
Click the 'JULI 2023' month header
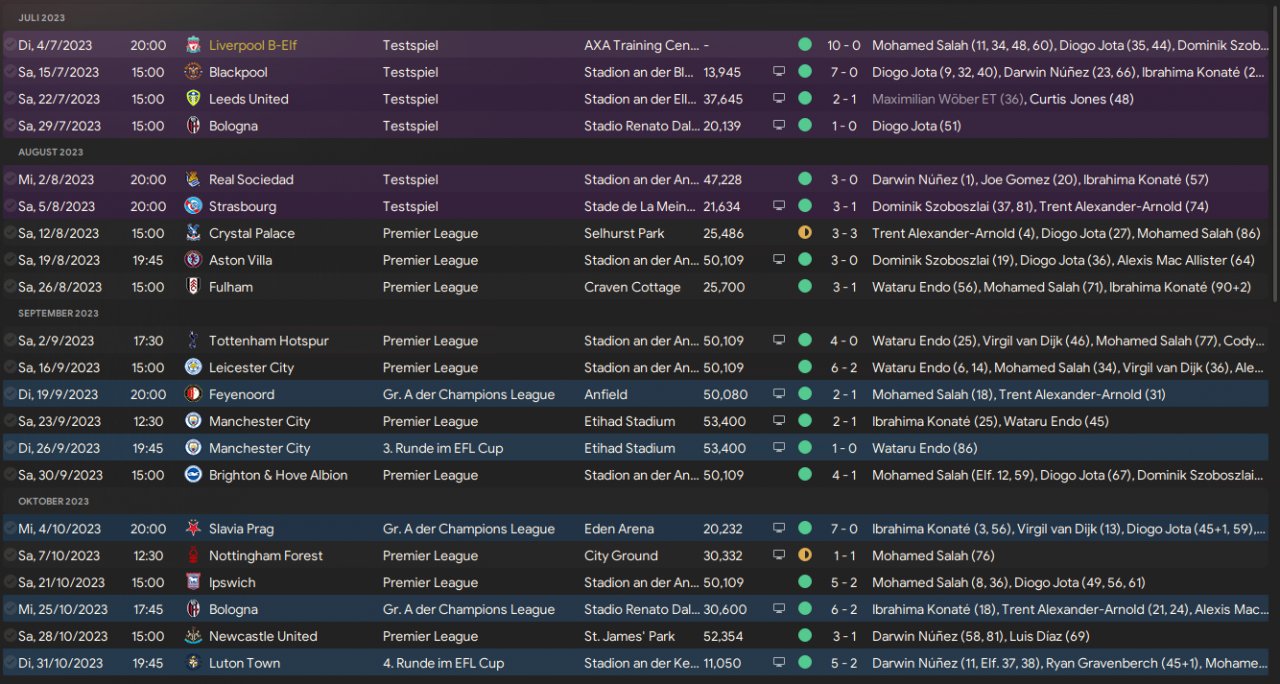point(42,18)
